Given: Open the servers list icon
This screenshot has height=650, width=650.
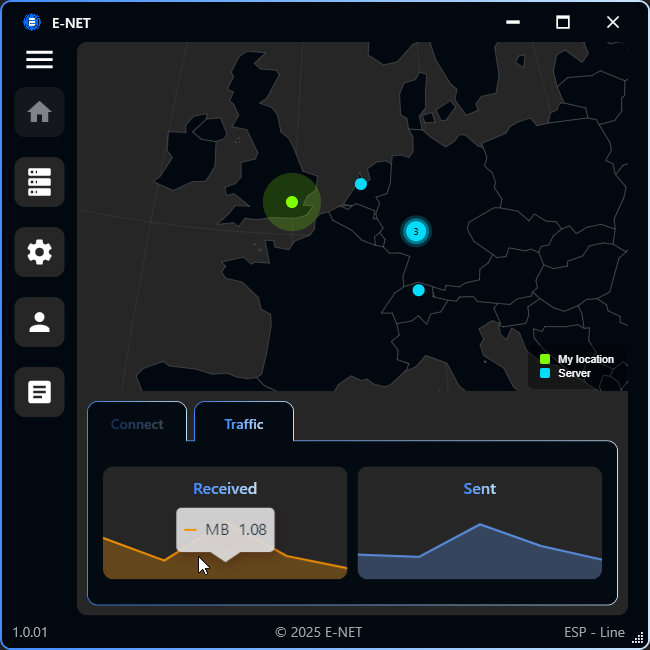Looking at the screenshot, I should [39, 182].
